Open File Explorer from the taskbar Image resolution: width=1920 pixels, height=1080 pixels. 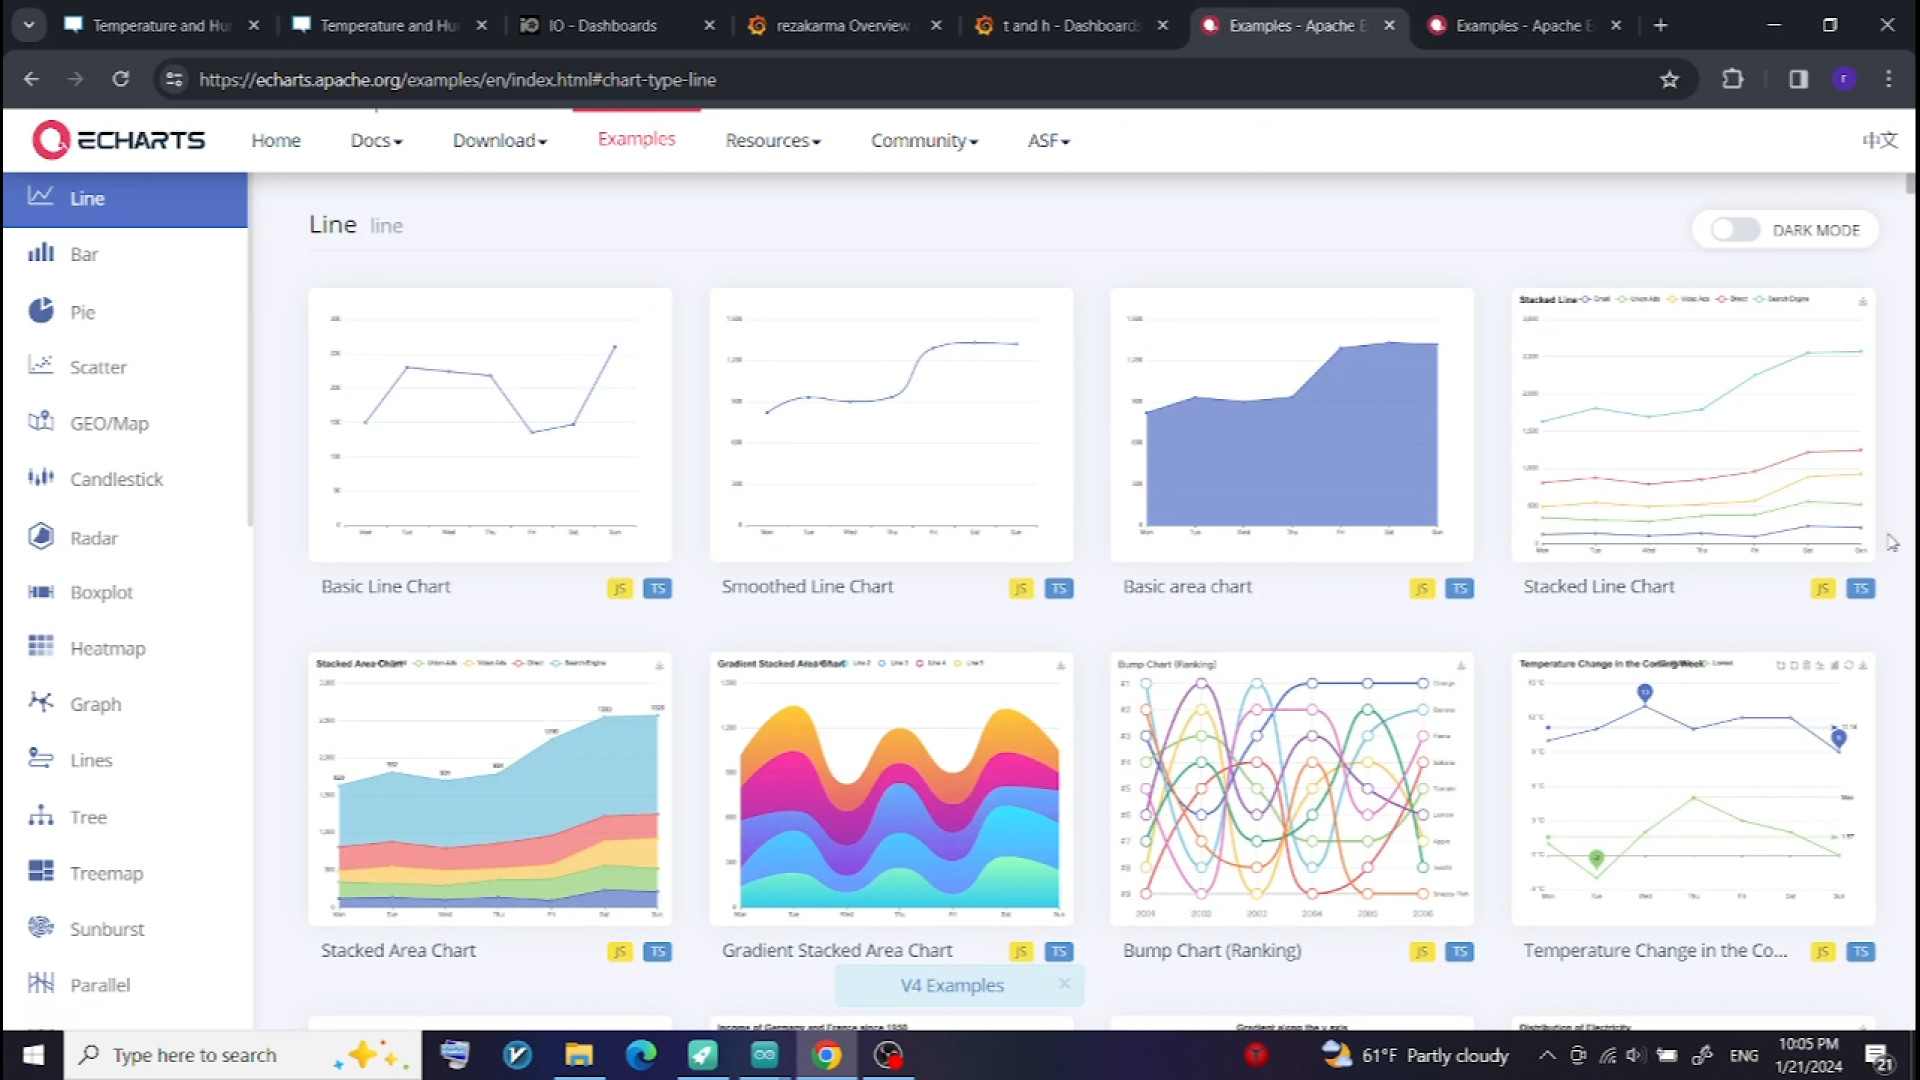[579, 1055]
